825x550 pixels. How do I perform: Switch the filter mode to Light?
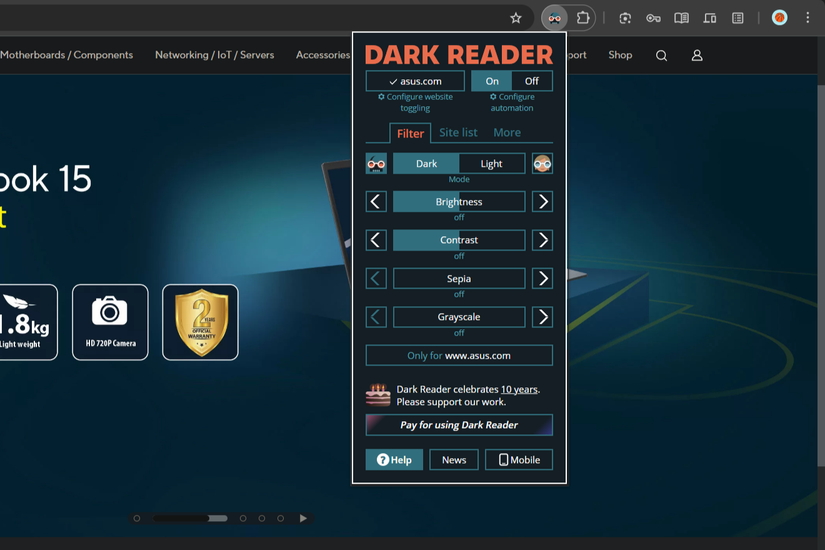click(x=491, y=164)
